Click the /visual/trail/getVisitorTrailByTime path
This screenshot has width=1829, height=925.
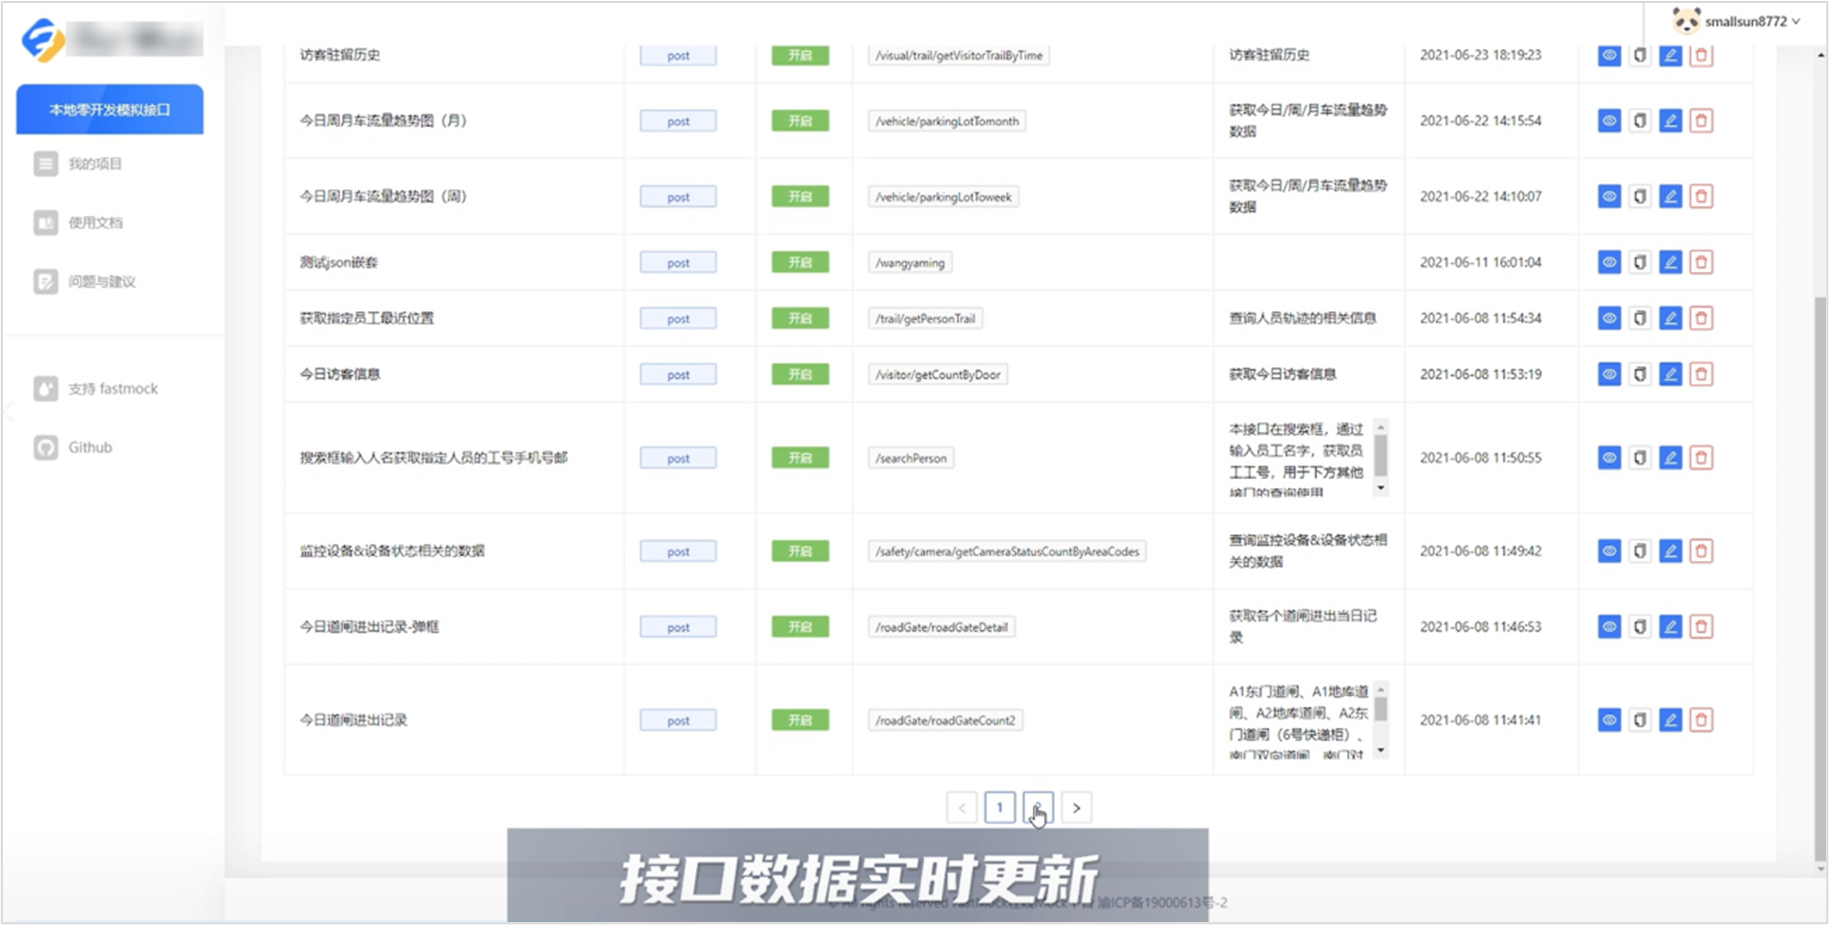pyautogui.click(x=958, y=55)
